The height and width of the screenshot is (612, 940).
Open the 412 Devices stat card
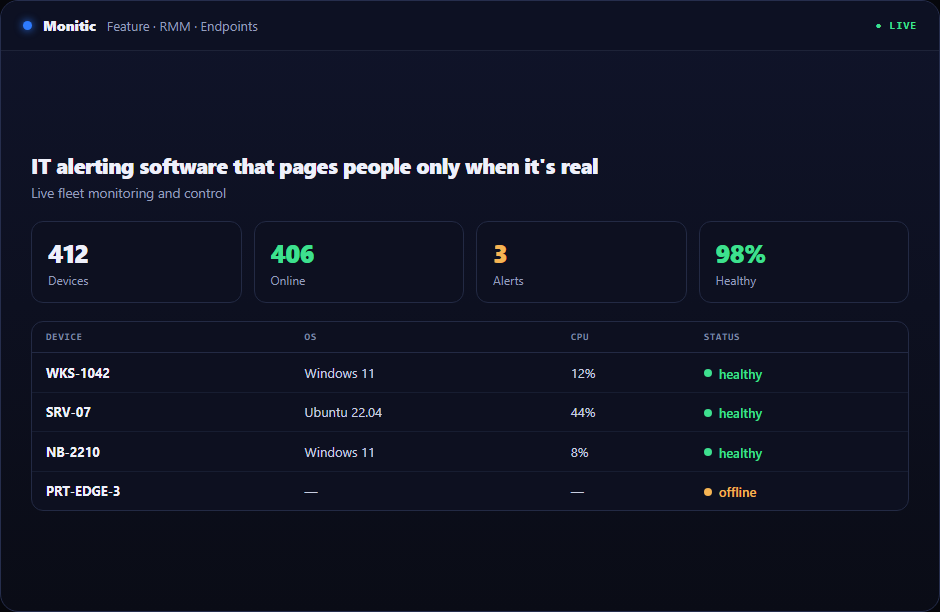136,262
